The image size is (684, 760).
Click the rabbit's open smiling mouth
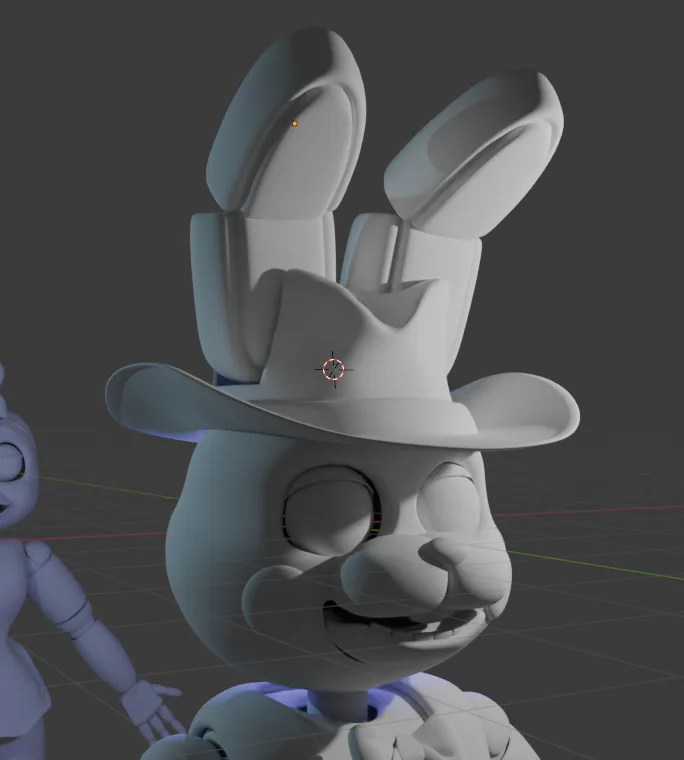point(405,630)
